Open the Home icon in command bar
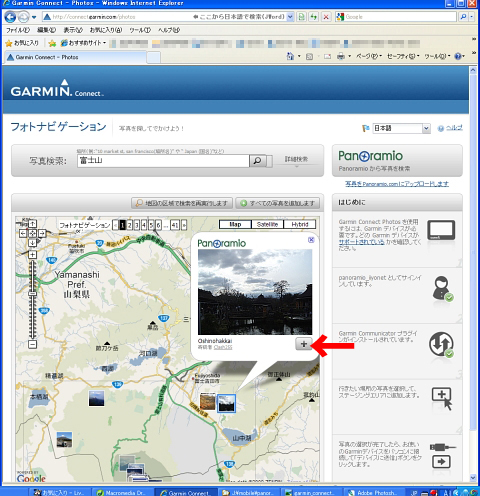 click(x=290, y=57)
